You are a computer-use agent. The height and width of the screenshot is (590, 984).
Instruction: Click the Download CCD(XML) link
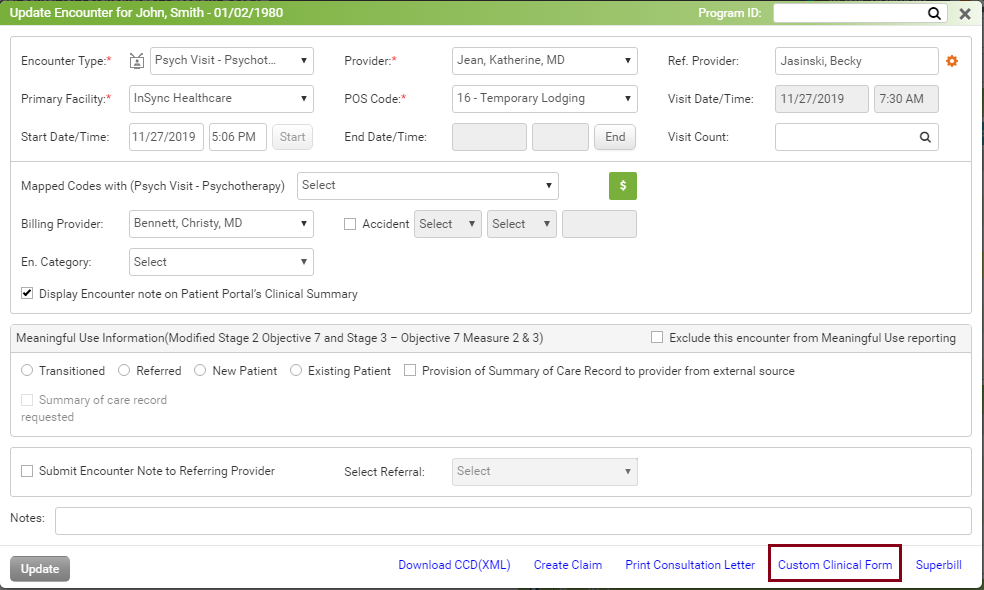(x=454, y=565)
